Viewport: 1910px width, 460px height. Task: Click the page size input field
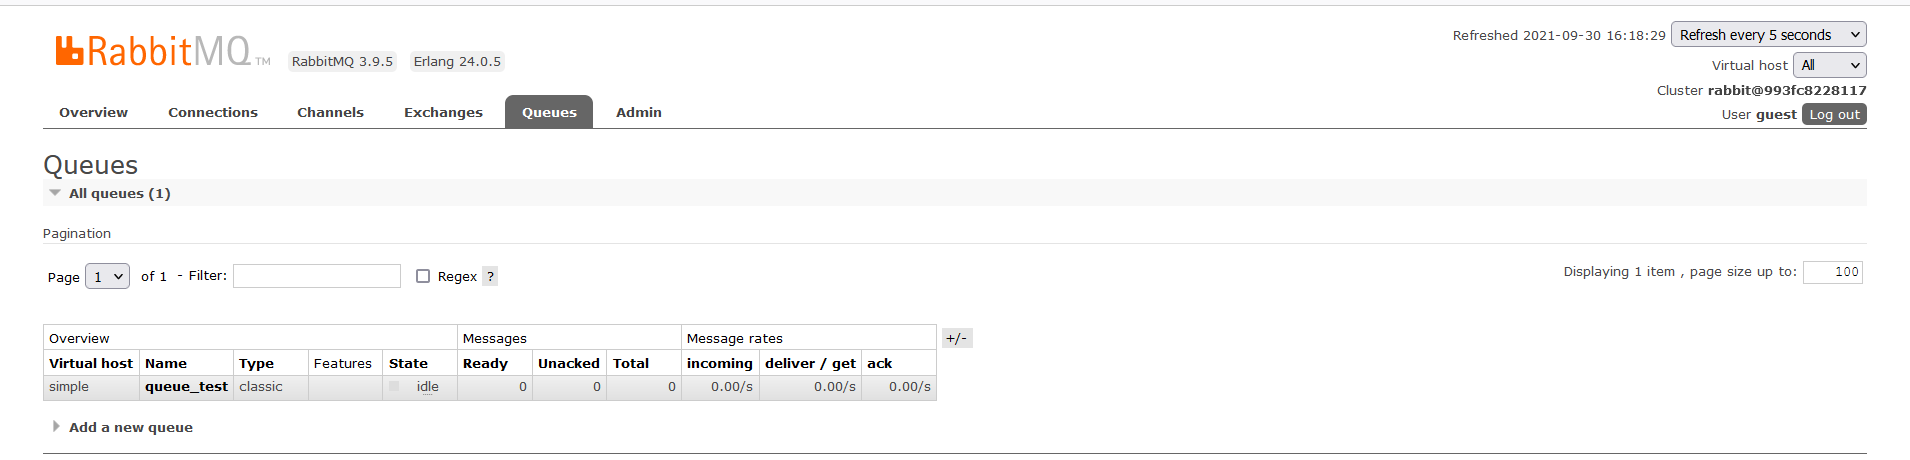[1832, 272]
